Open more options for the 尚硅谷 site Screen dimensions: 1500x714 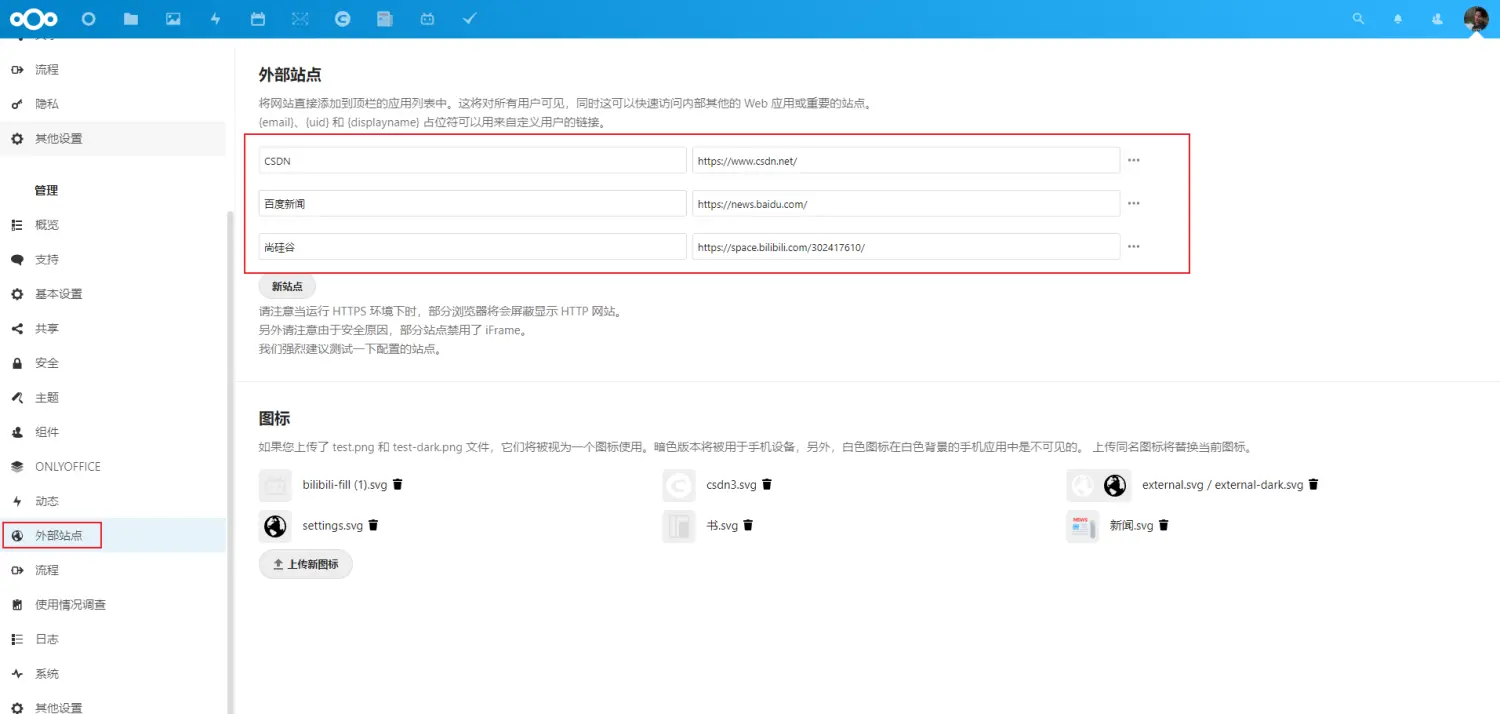click(1134, 246)
